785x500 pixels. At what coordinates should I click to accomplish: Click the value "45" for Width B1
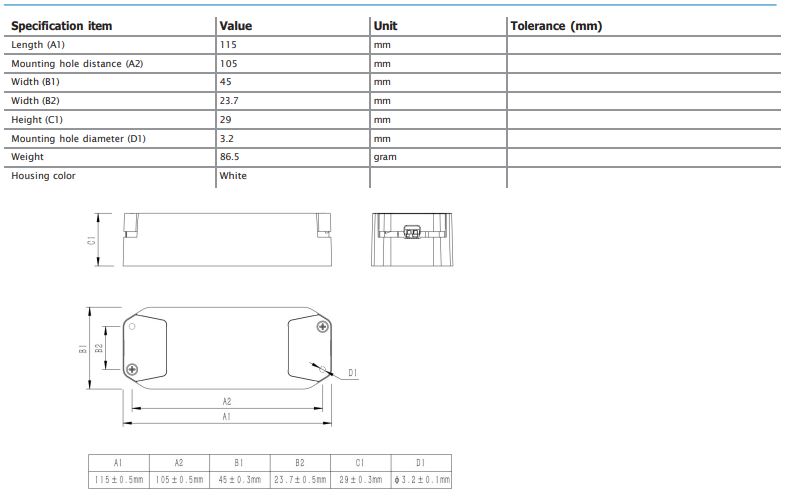[226, 82]
